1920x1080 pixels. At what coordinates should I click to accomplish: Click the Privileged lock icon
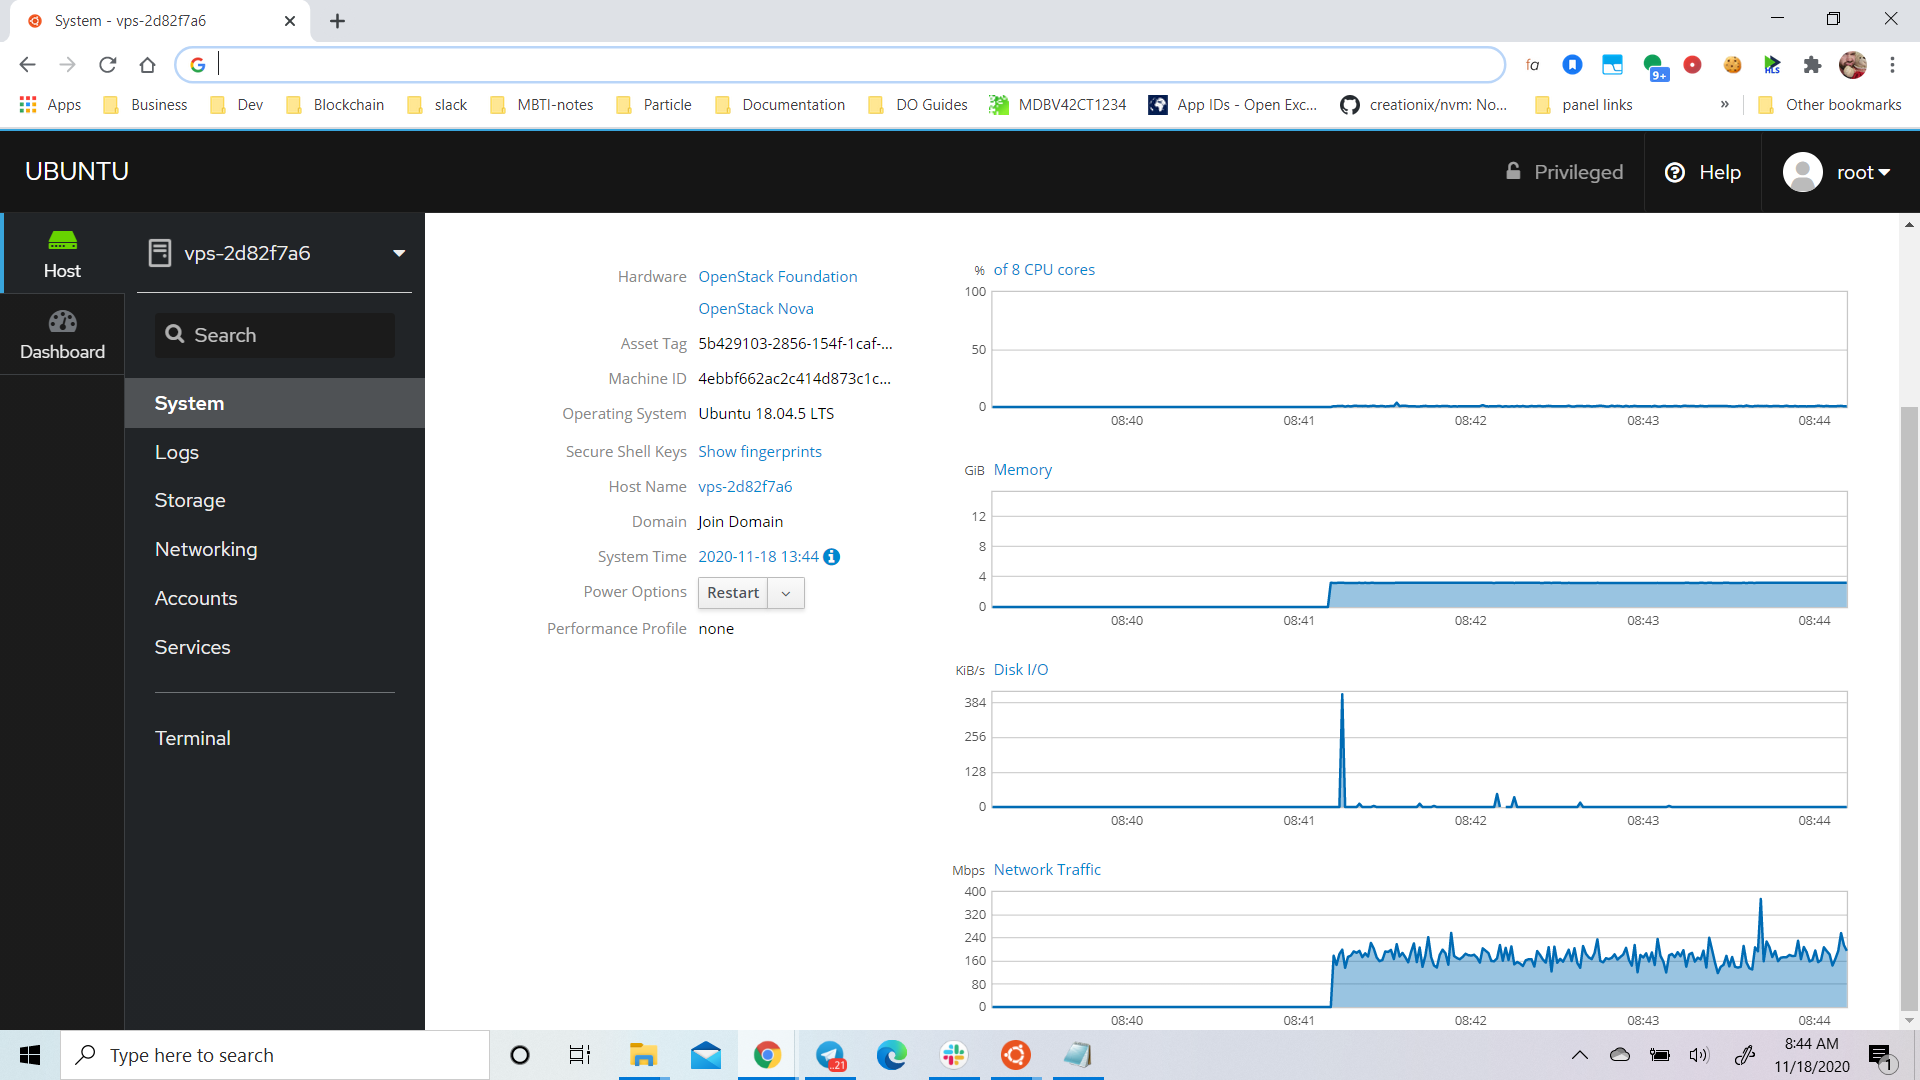[x=1514, y=171]
